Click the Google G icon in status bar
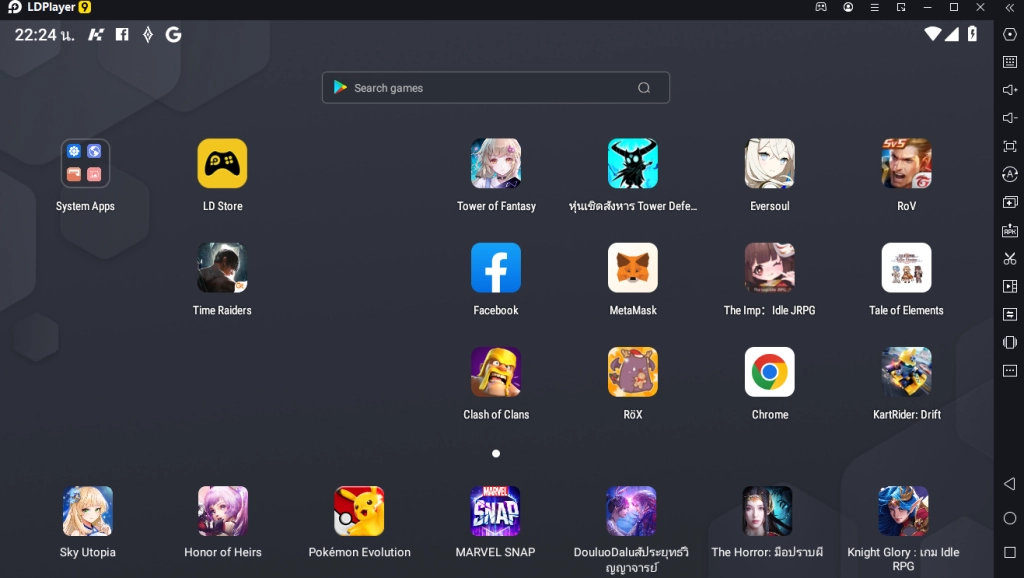1024x578 pixels. coord(173,34)
